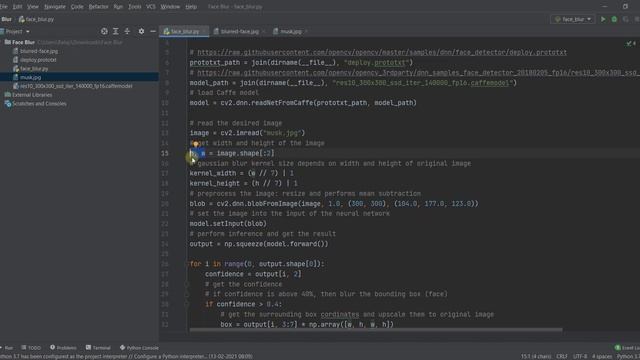Open the Run tool window
The image size is (640, 360).
[7, 348]
